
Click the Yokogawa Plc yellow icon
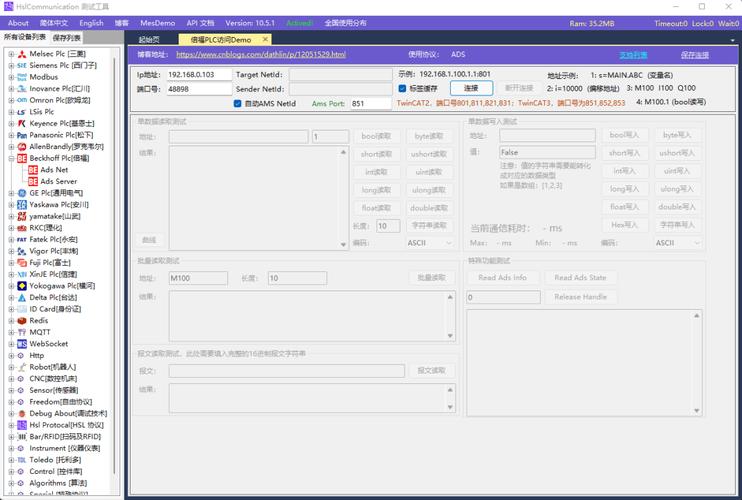point(22,286)
